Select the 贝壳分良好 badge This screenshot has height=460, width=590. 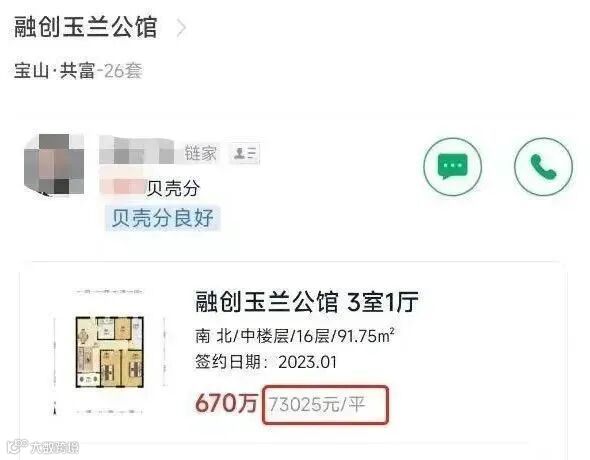[x=163, y=218]
